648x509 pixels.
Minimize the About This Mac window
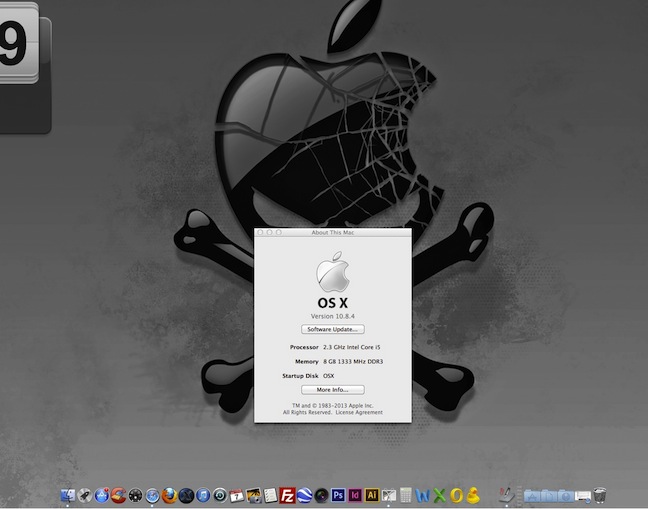pos(269,233)
